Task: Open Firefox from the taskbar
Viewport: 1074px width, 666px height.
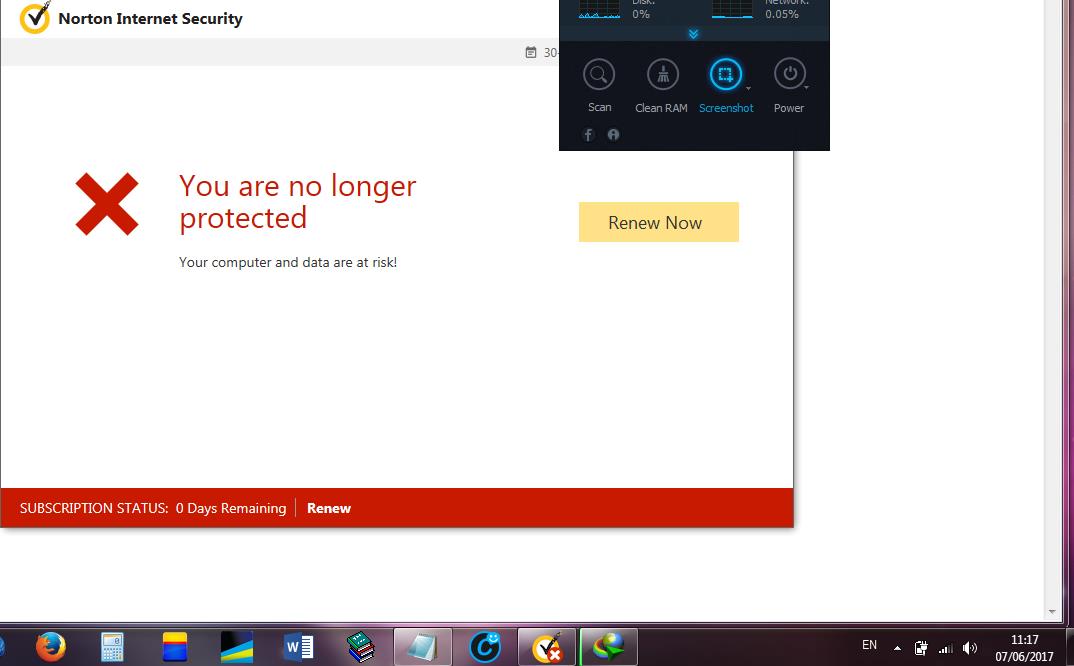Action: click(x=51, y=647)
